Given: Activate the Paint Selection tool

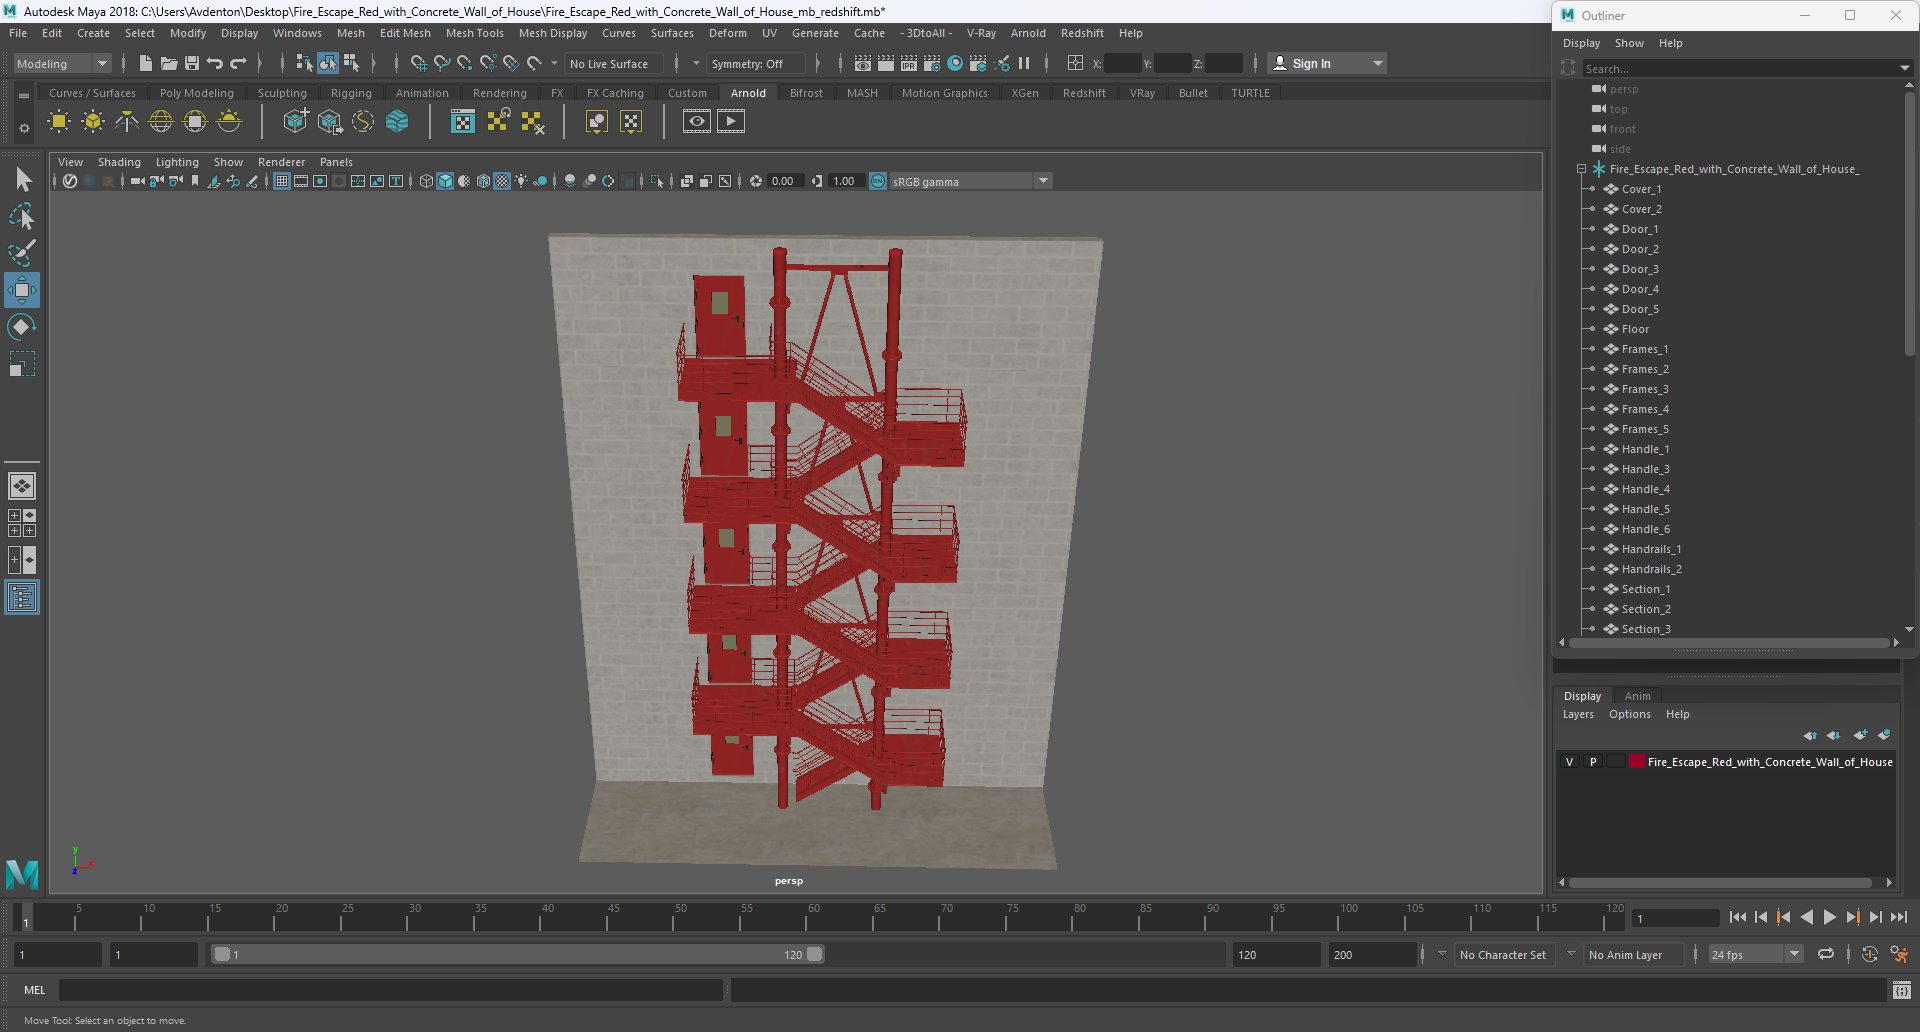Looking at the screenshot, I should (x=22, y=252).
